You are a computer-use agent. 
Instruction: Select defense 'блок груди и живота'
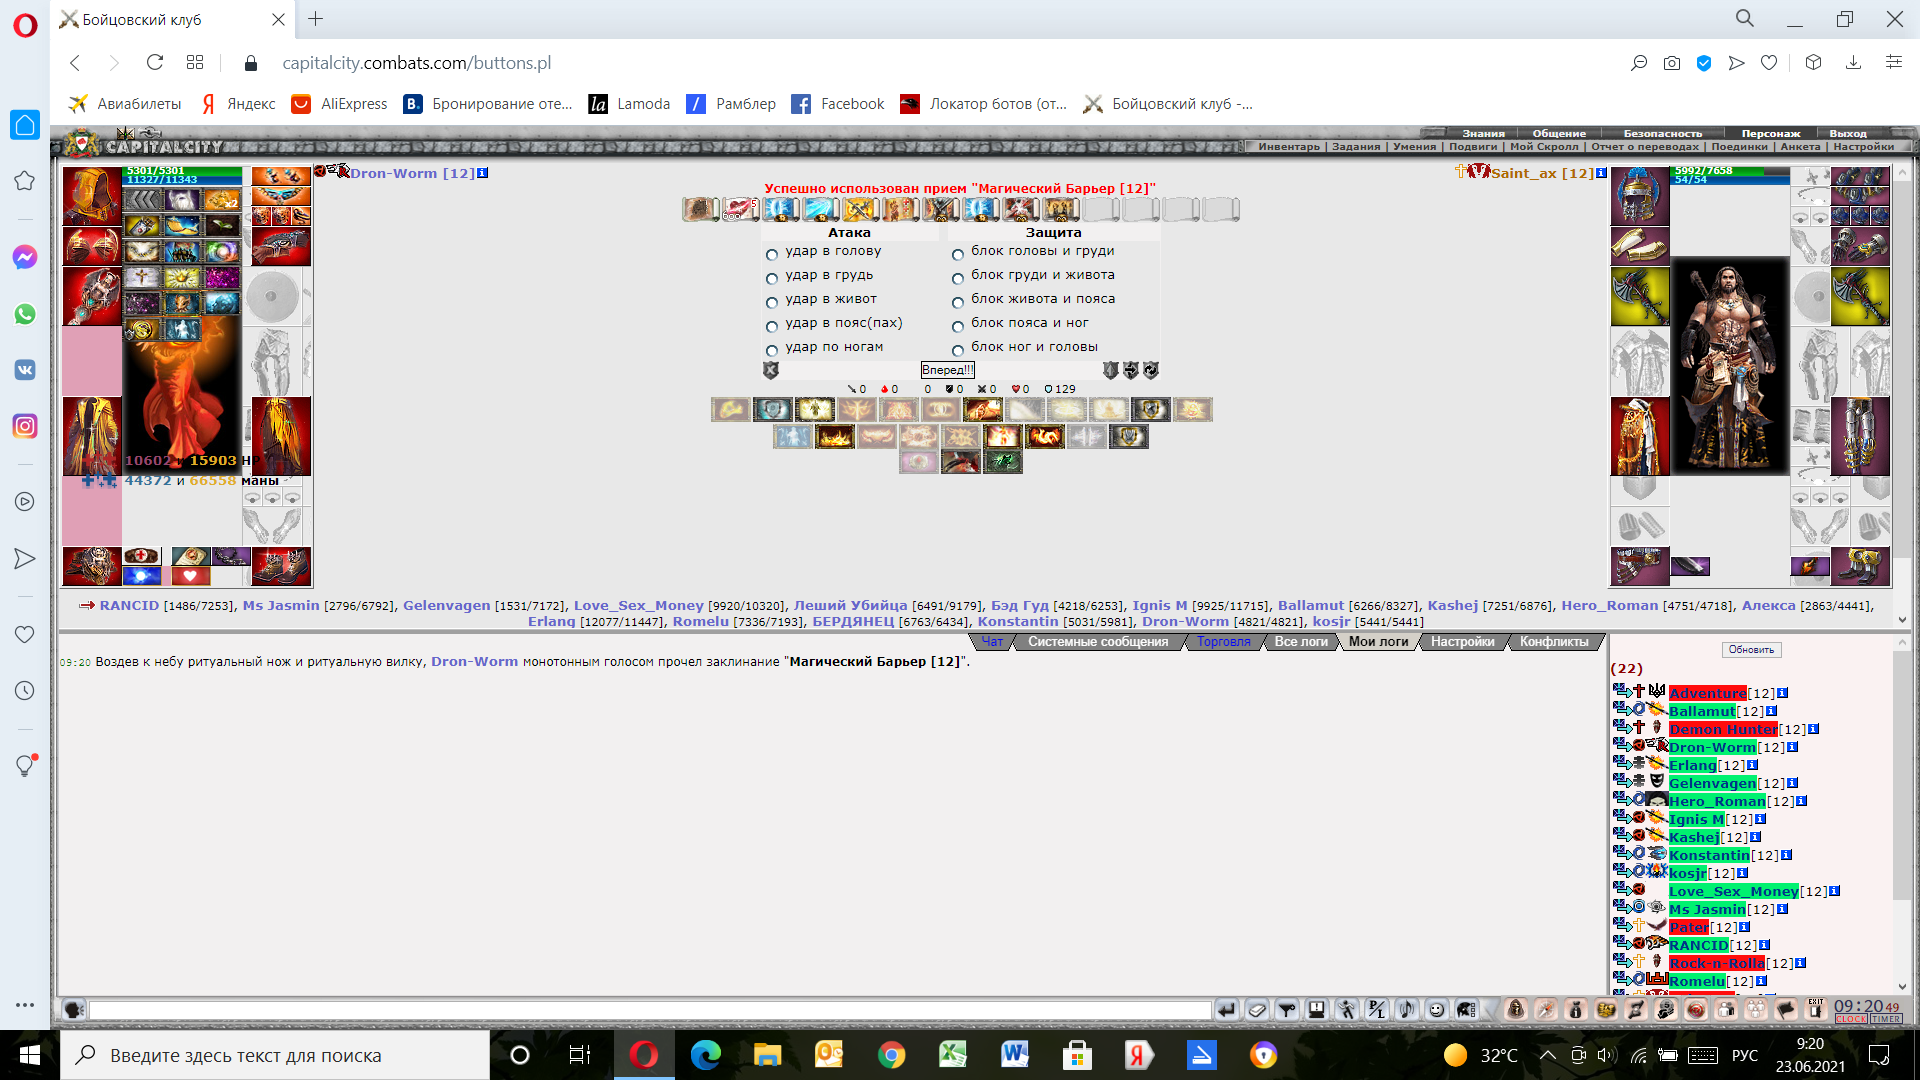(957, 278)
